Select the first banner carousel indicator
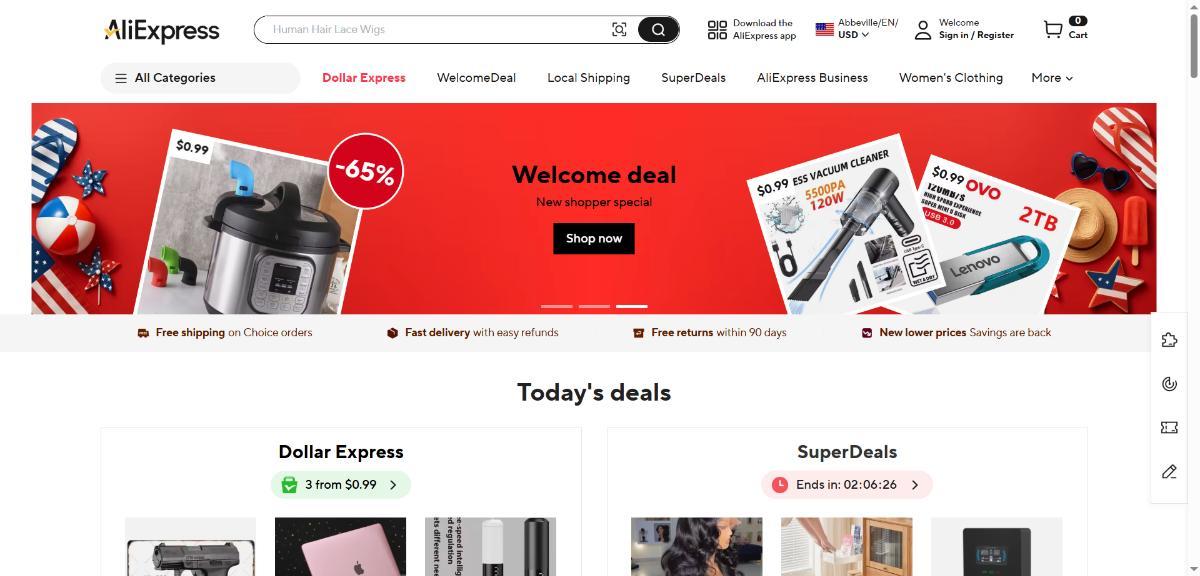The height and width of the screenshot is (576, 1200). point(557,306)
